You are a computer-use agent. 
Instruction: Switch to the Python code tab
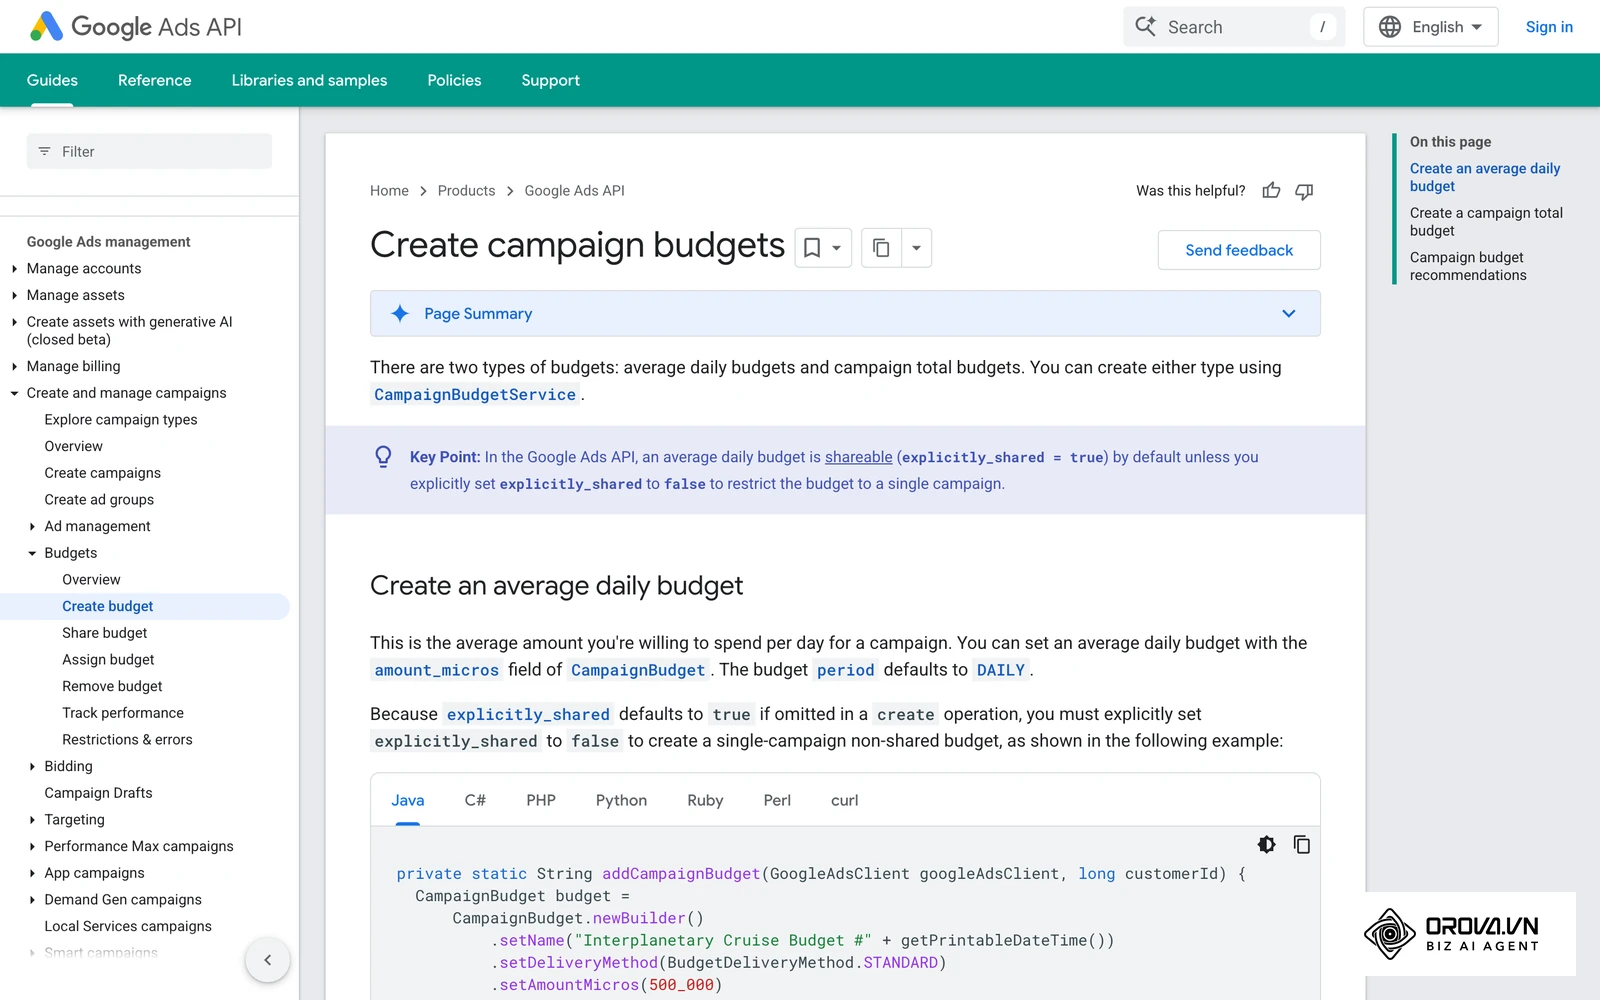(x=621, y=800)
